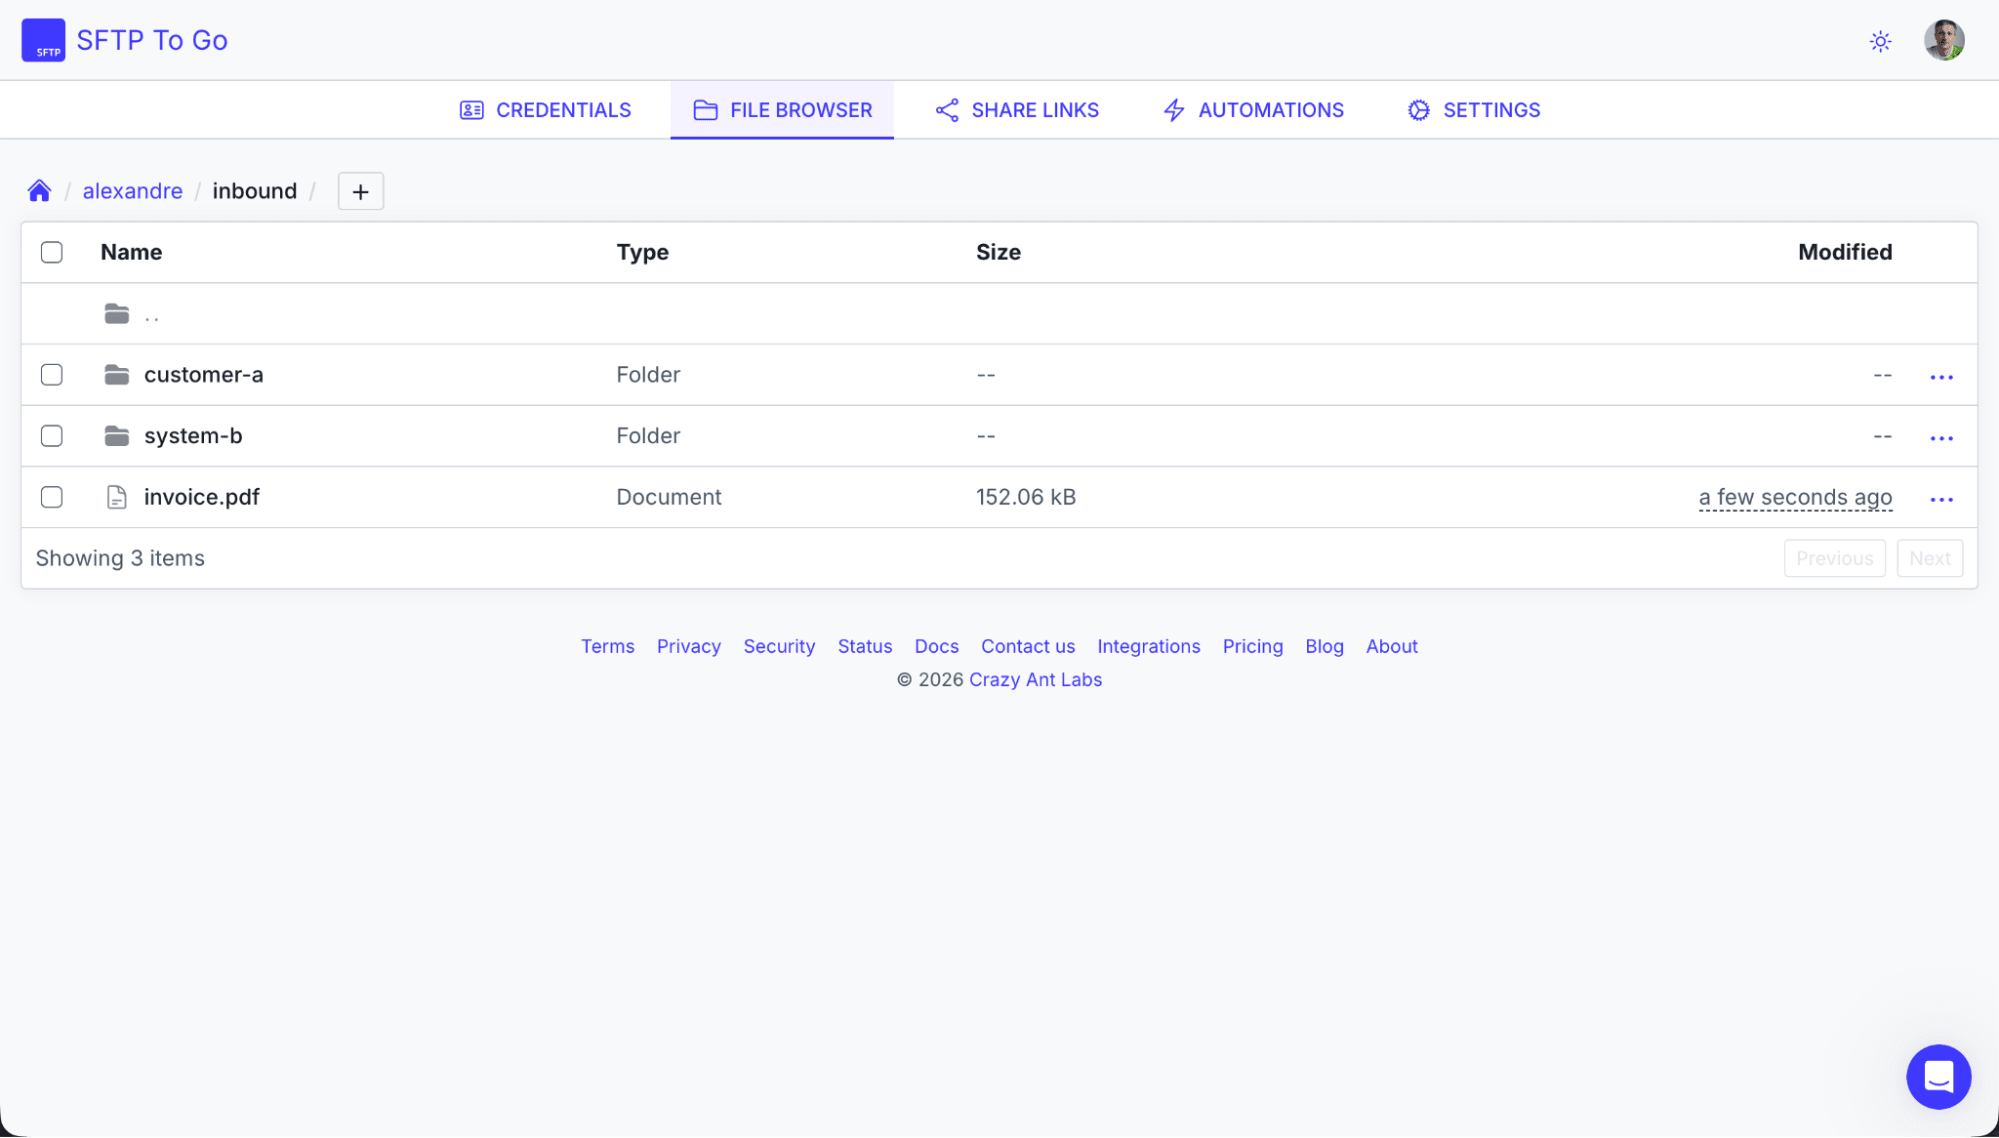Open the user profile avatar
This screenshot has height=1138, width=1999.
[1944, 40]
